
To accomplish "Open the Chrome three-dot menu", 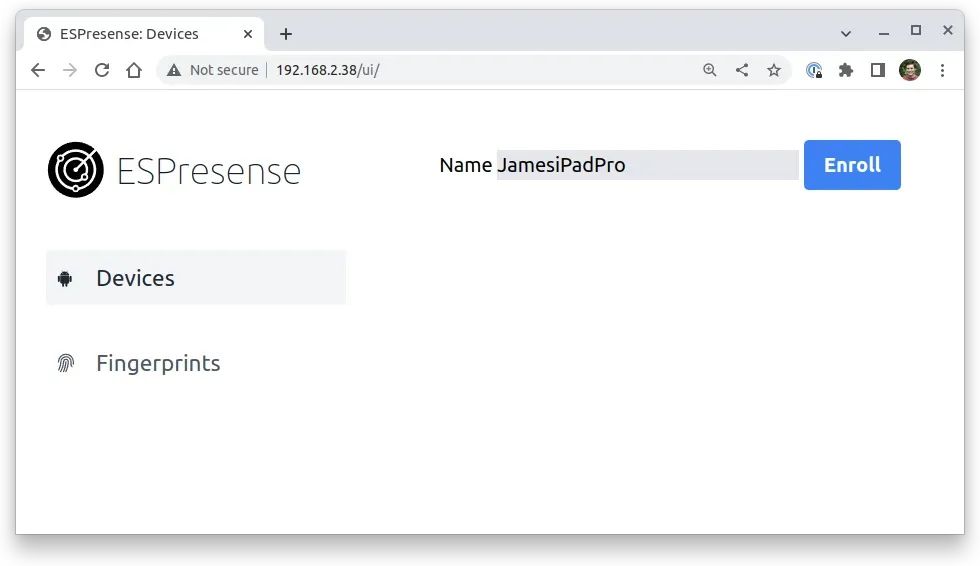I will (942, 70).
